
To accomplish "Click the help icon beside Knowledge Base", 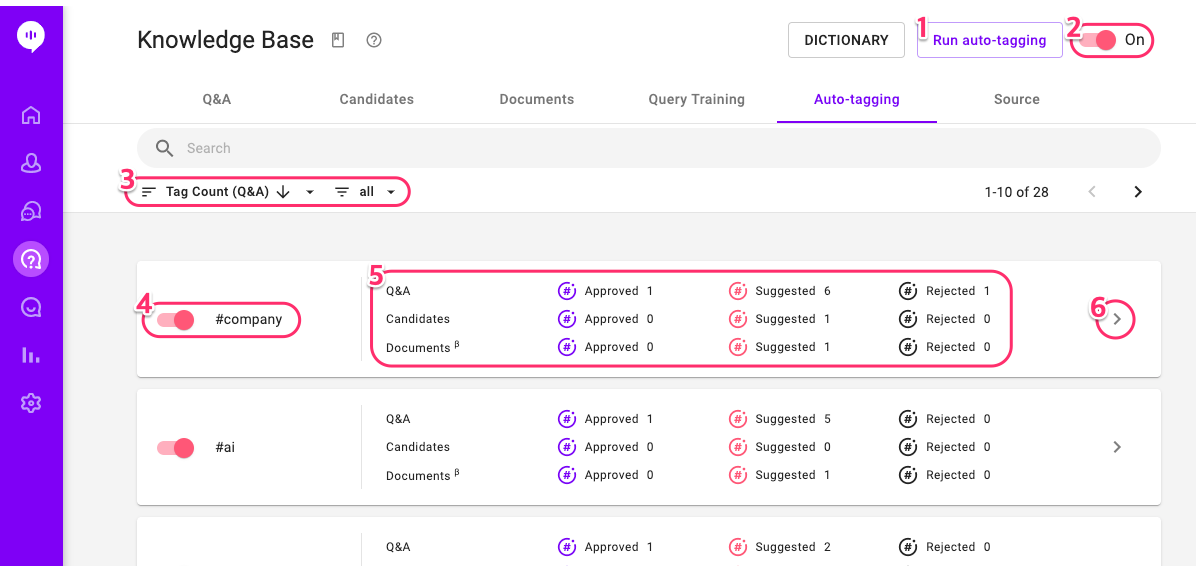I will pyautogui.click(x=375, y=41).
